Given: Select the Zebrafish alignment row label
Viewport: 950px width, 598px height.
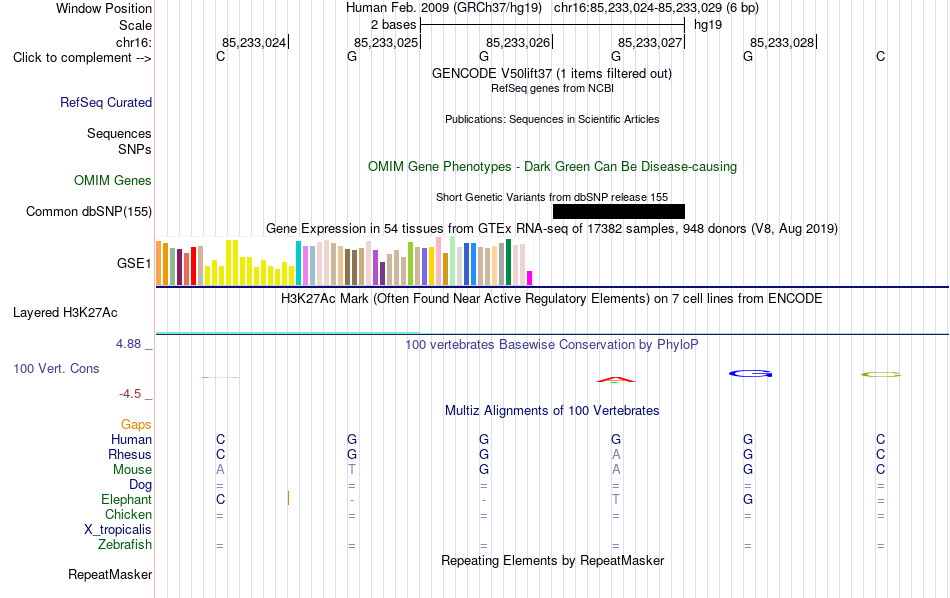Looking at the screenshot, I should (125, 544).
